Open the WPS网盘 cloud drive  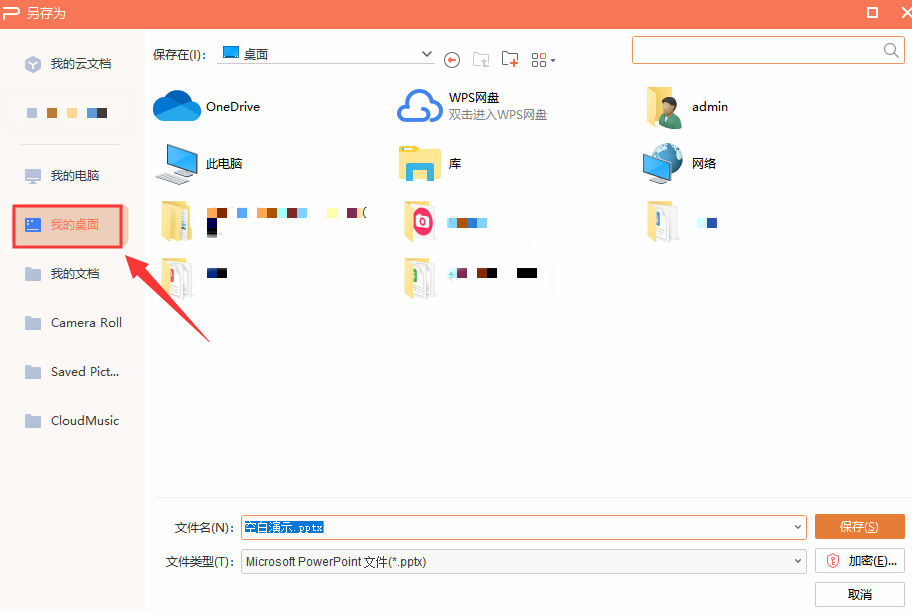(x=472, y=106)
